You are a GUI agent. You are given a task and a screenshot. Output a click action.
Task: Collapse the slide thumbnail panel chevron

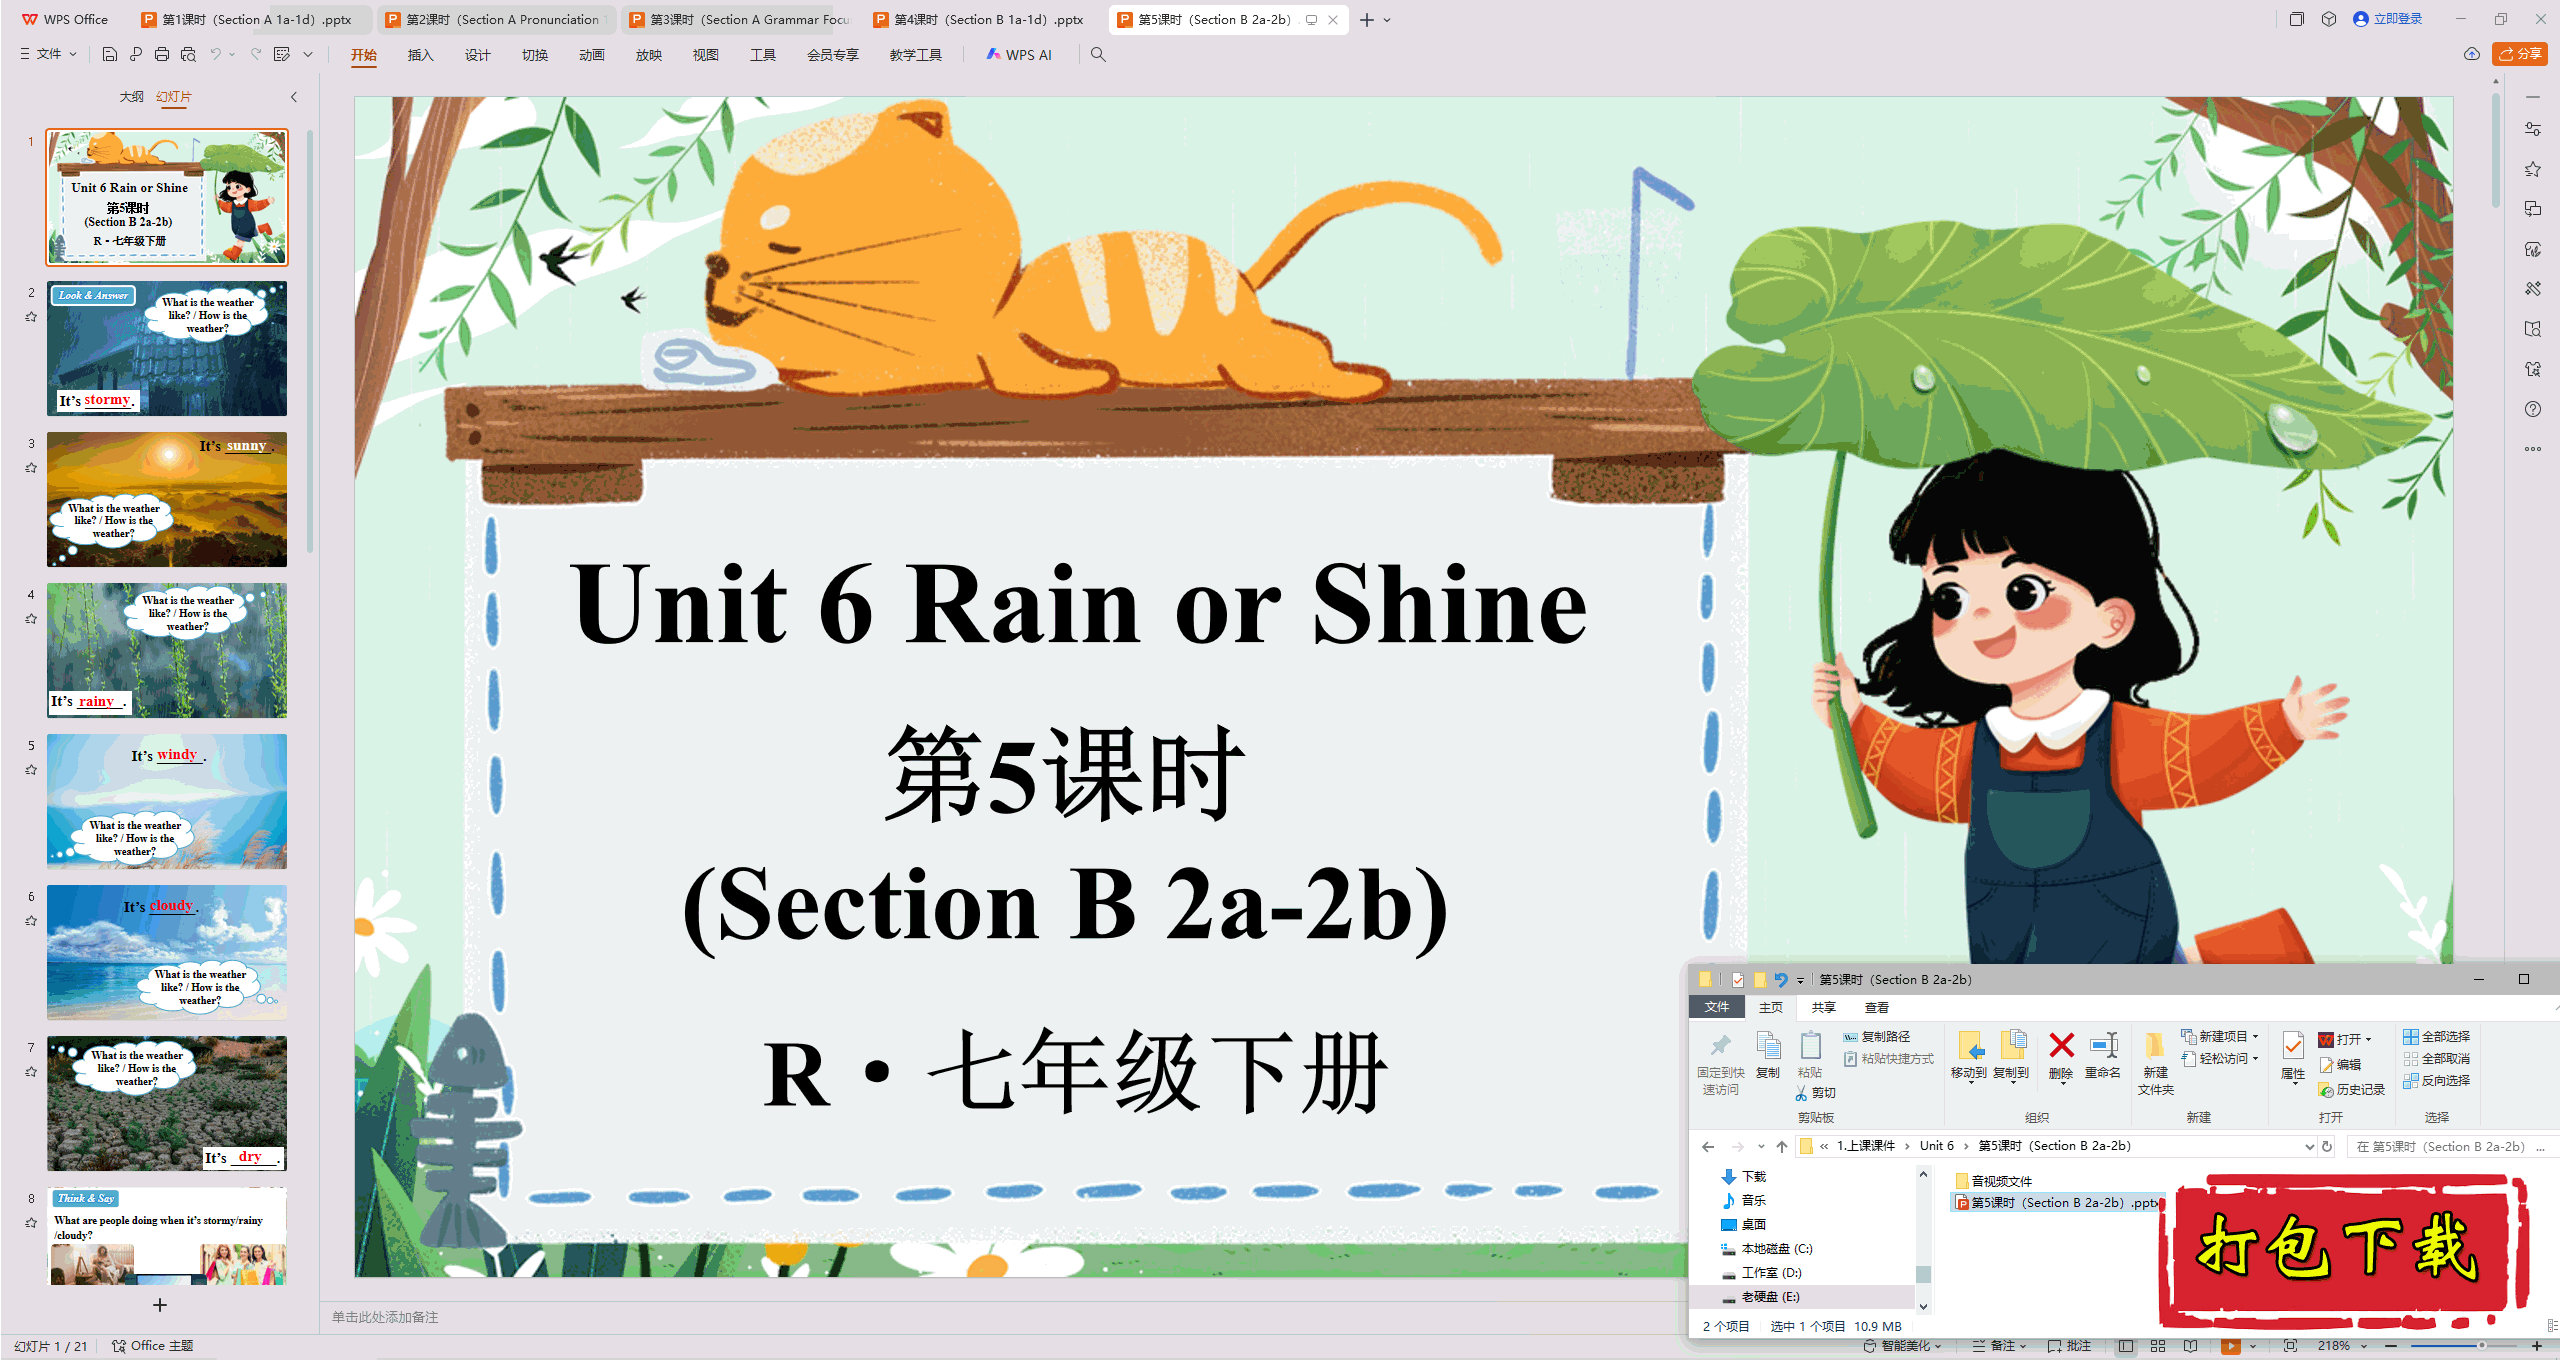point(294,97)
